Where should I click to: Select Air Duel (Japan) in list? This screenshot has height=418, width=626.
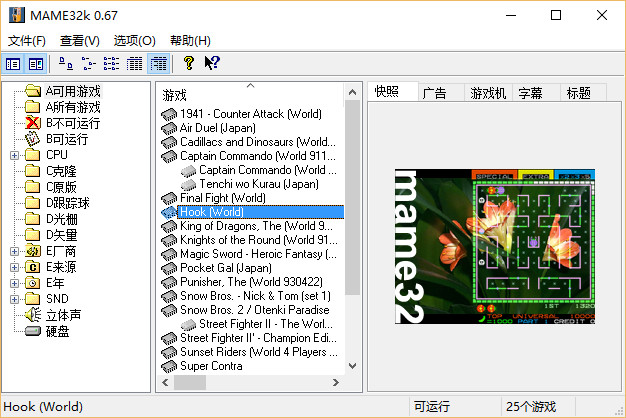tap(218, 128)
